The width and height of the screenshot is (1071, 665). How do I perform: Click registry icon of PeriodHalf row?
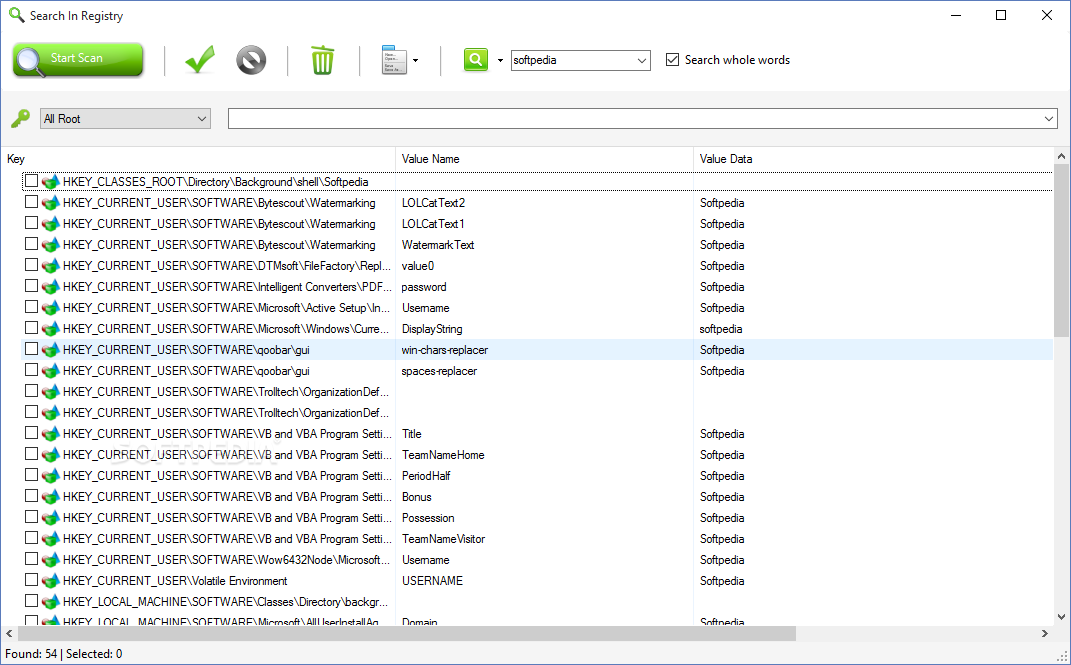(x=51, y=476)
